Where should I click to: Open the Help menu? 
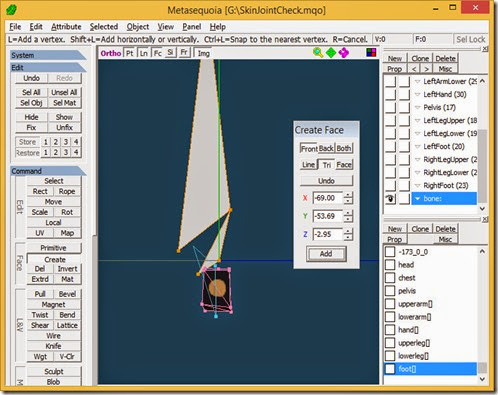tap(218, 27)
